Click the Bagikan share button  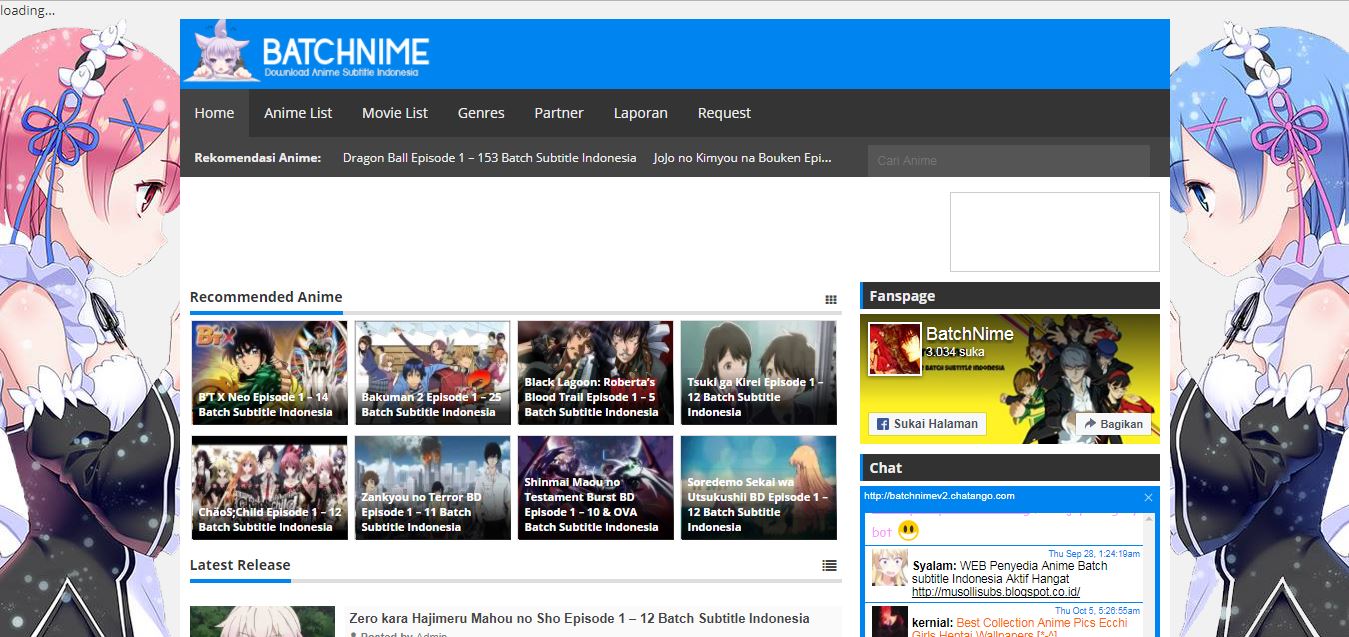(x=1113, y=424)
